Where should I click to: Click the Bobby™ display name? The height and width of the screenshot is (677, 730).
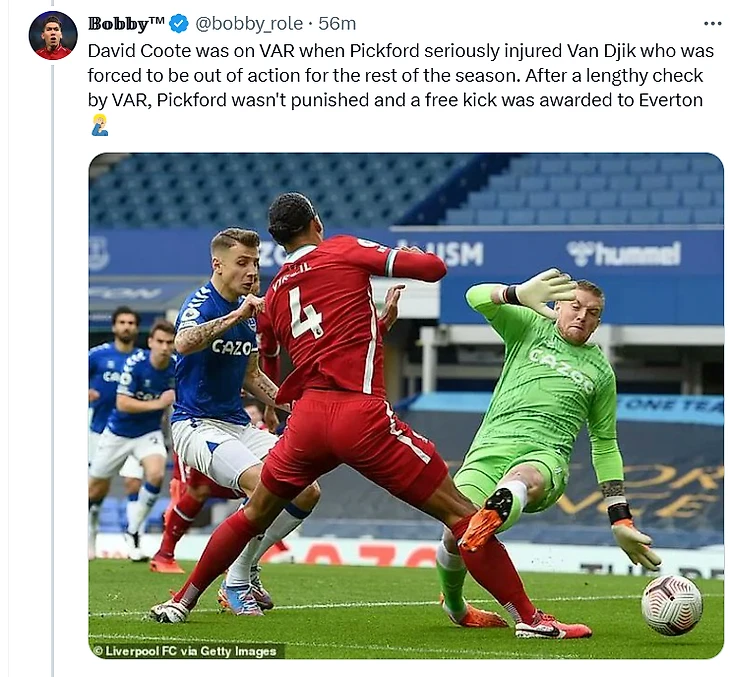126,23
